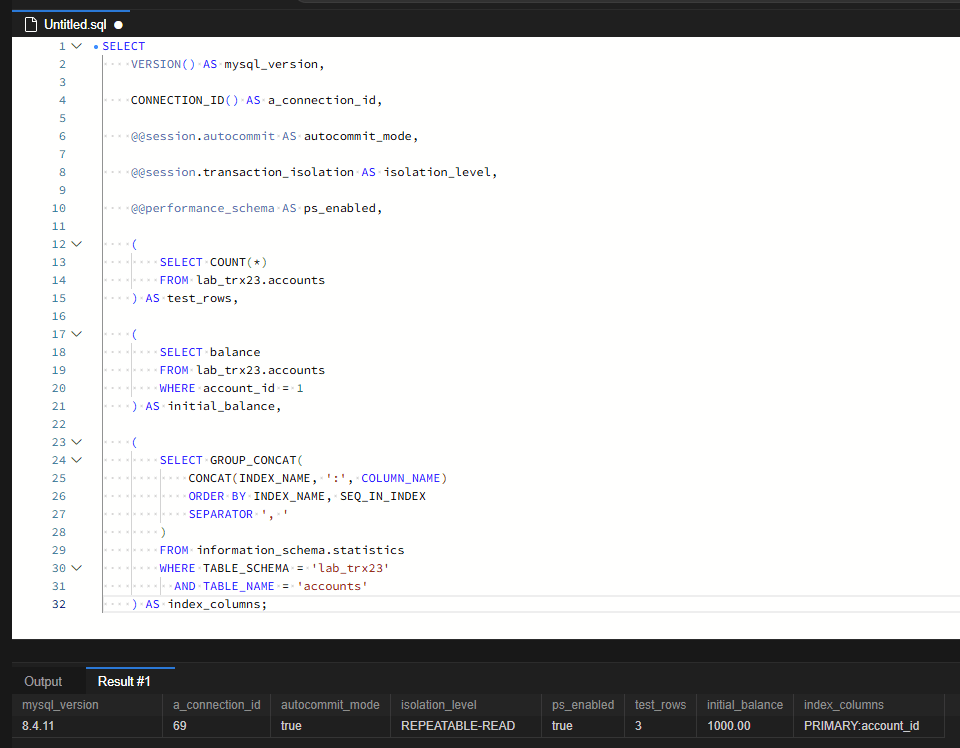Screen dimensions: 960x748
Task: Click the unsaved-changes dot on Untitled.sql tab
Action: tap(118, 25)
